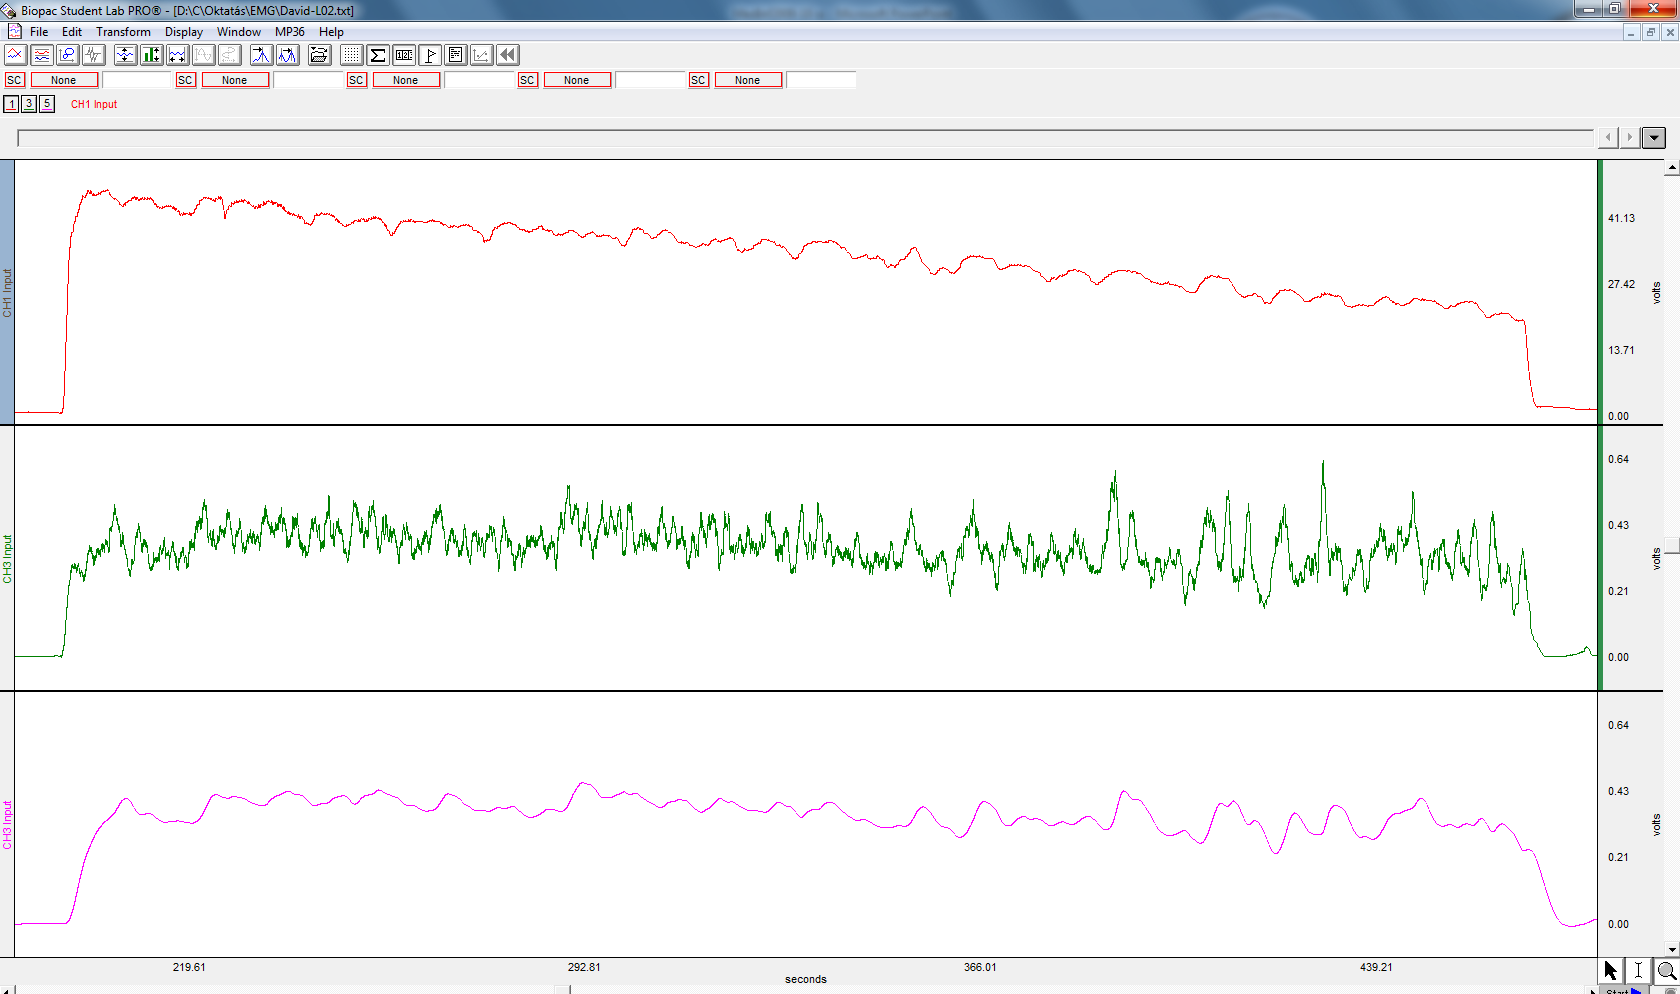1680x994 pixels.
Task: Click the document icon beside File menu
Action: [x=15, y=31]
